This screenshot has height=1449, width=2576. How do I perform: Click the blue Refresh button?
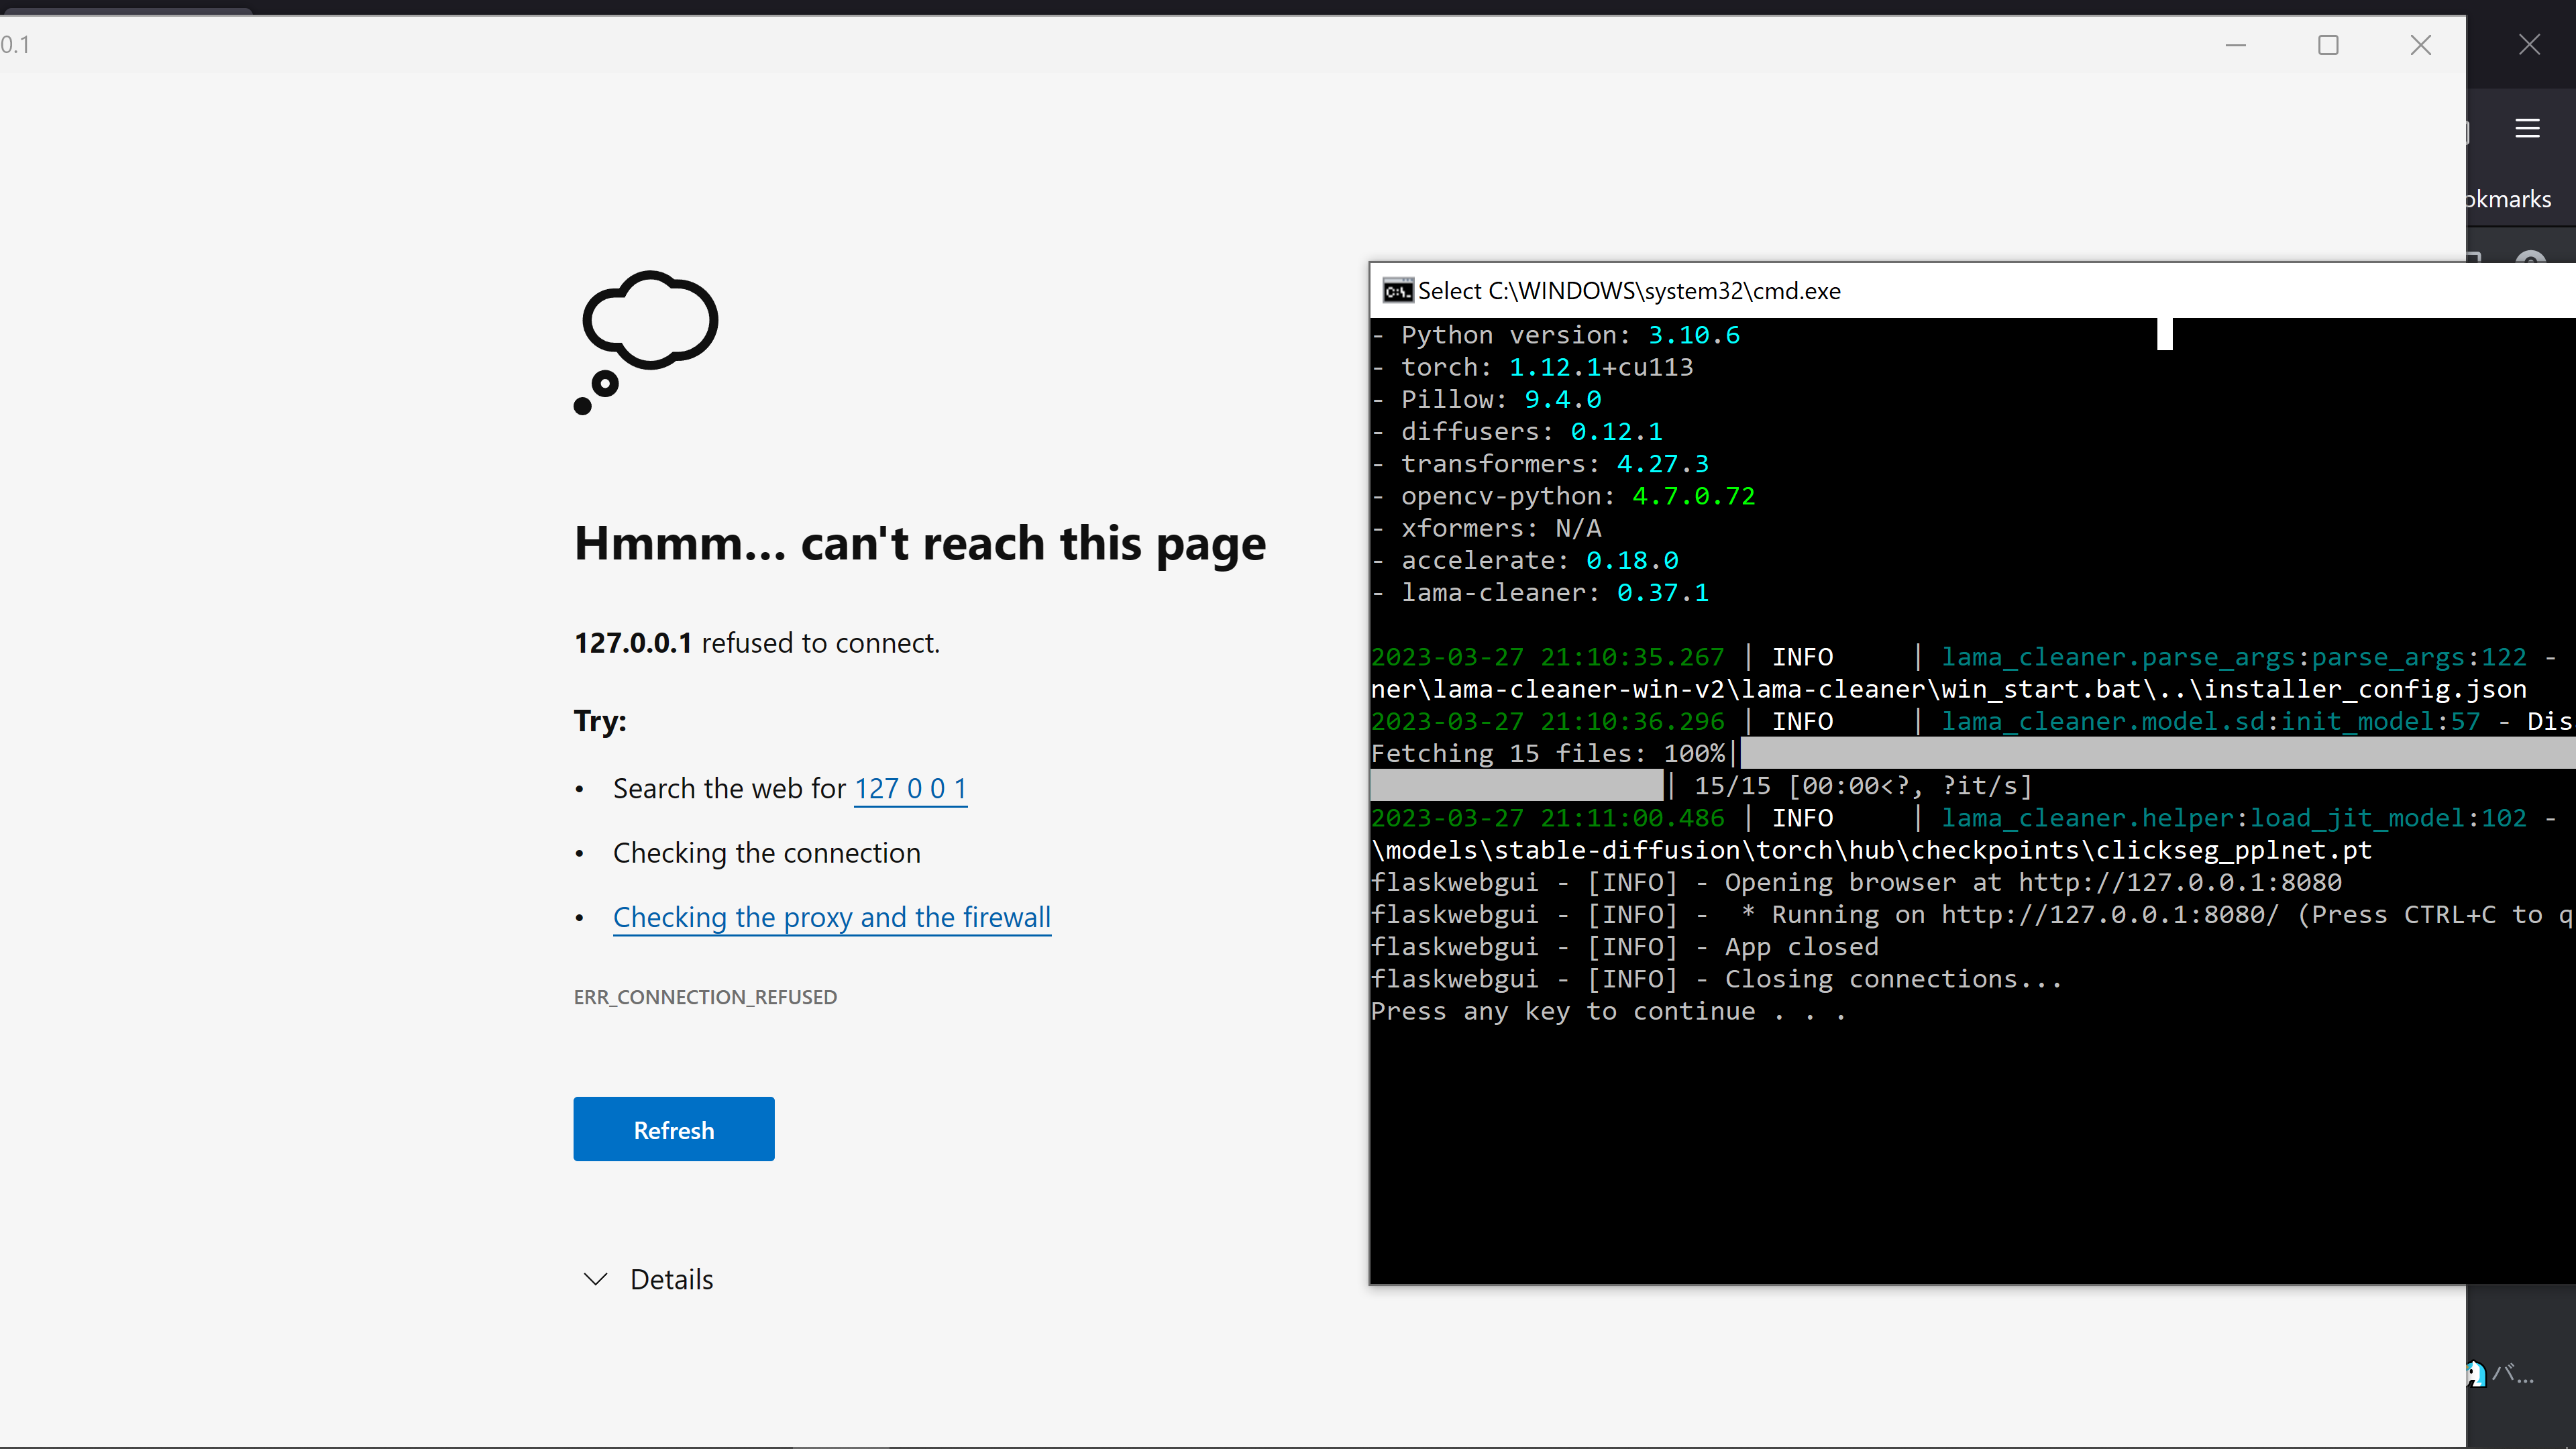click(673, 1129)
